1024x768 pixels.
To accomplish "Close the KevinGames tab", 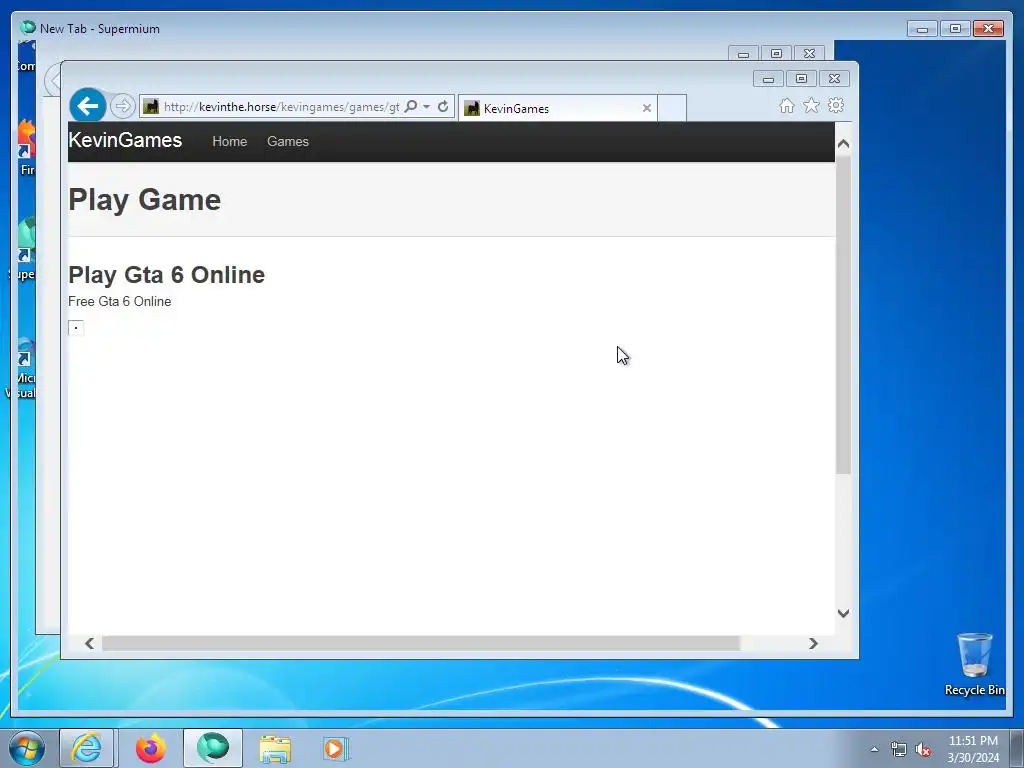I will click(647, 108).
